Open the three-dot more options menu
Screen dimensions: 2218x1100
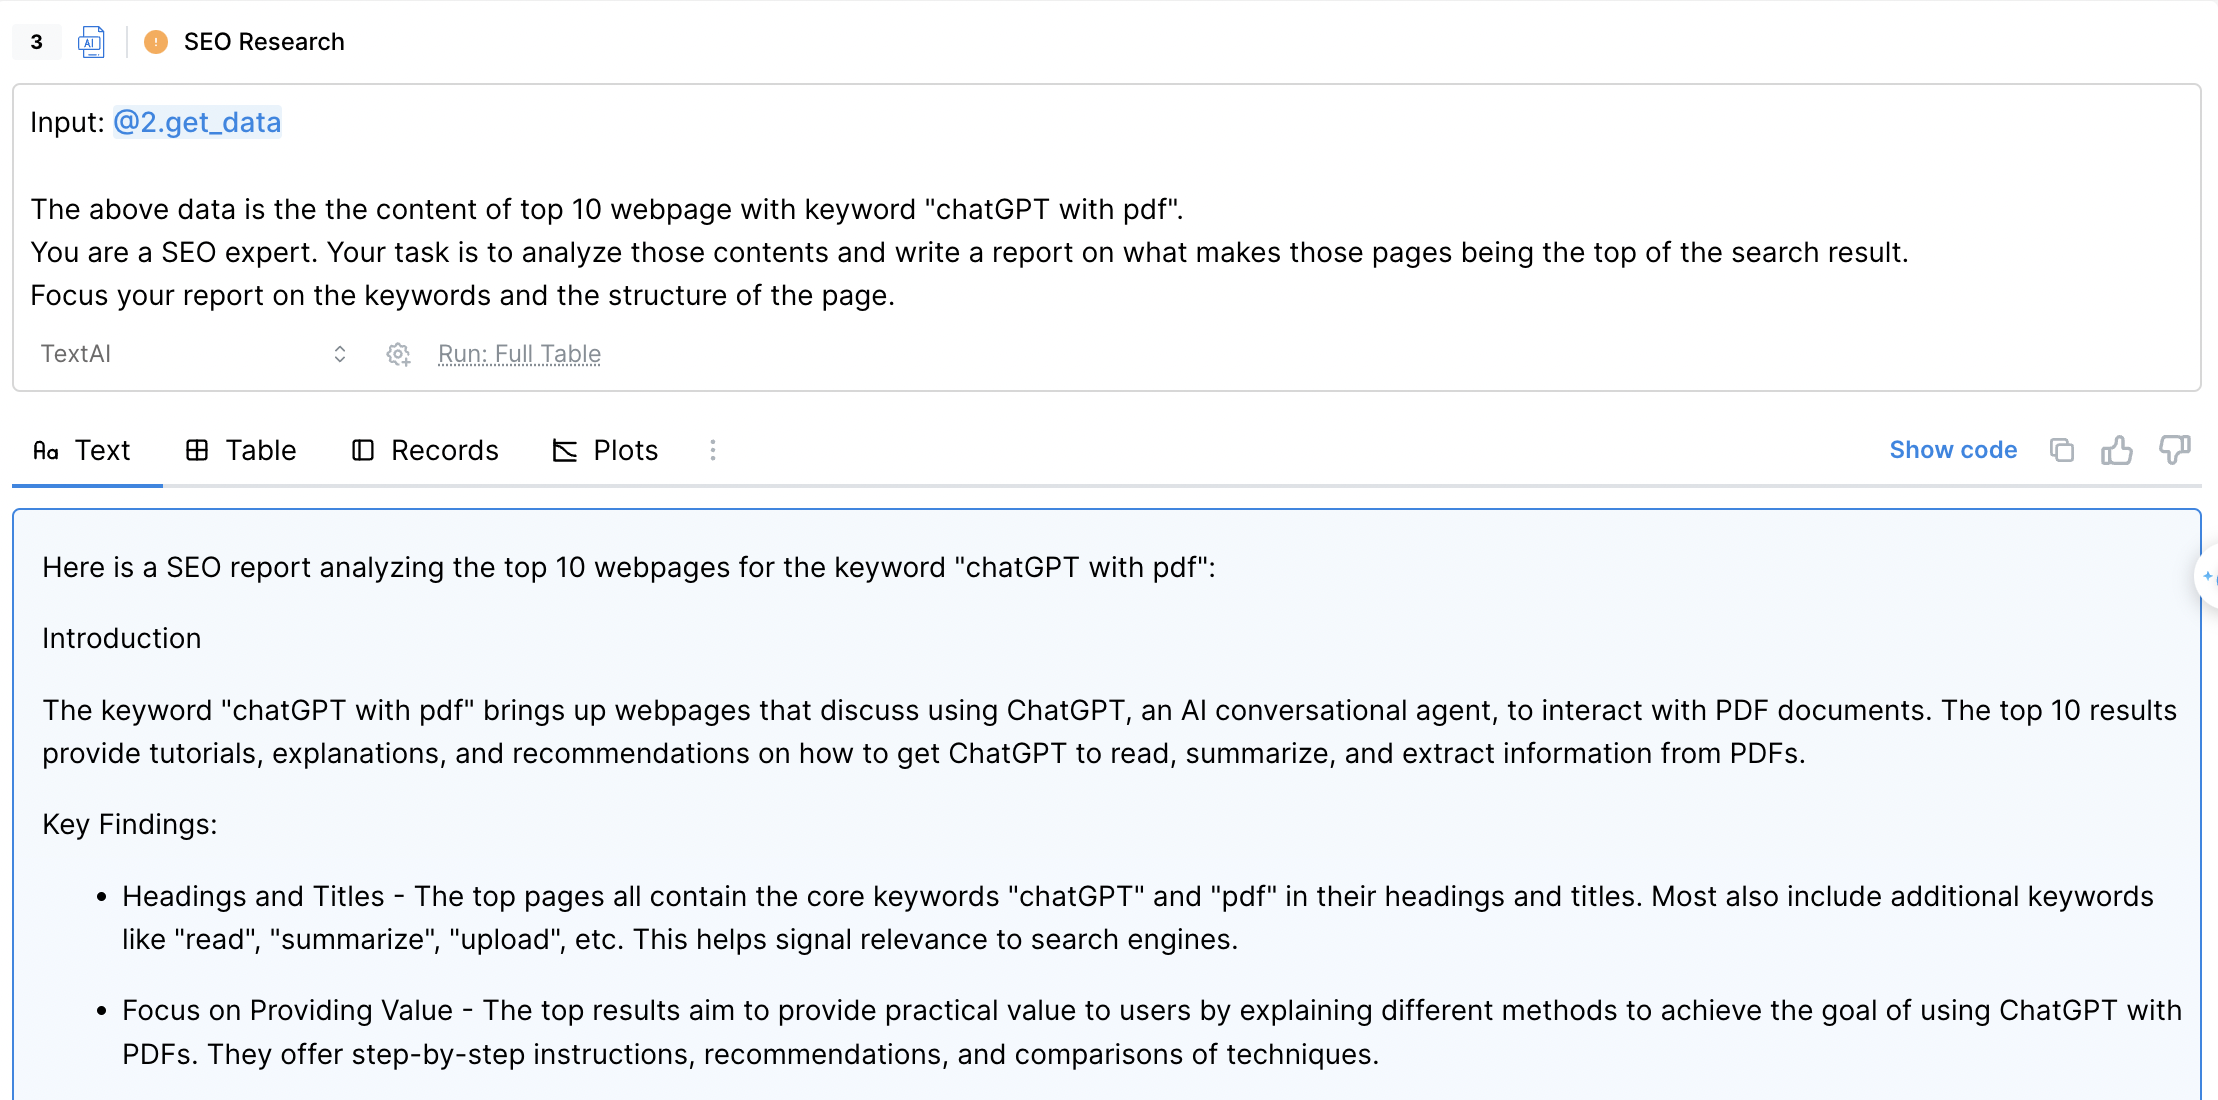point(713,450)
